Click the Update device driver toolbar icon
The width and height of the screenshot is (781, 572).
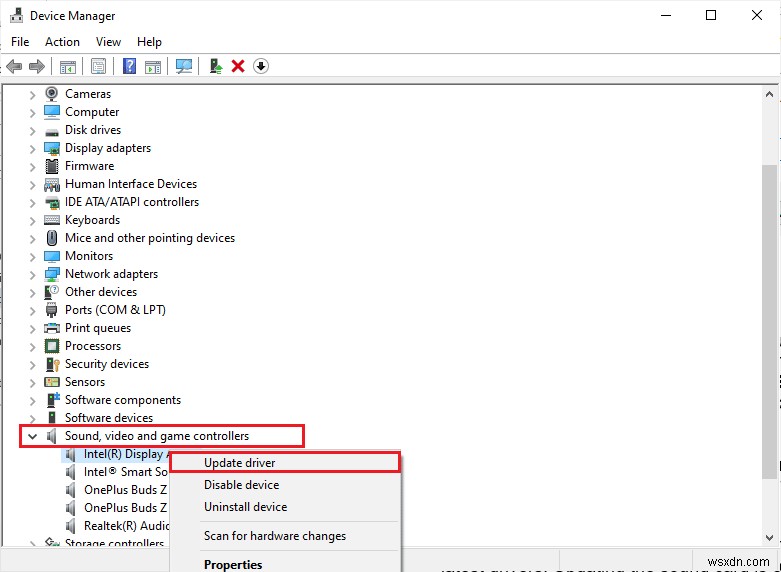pos(216,66)
